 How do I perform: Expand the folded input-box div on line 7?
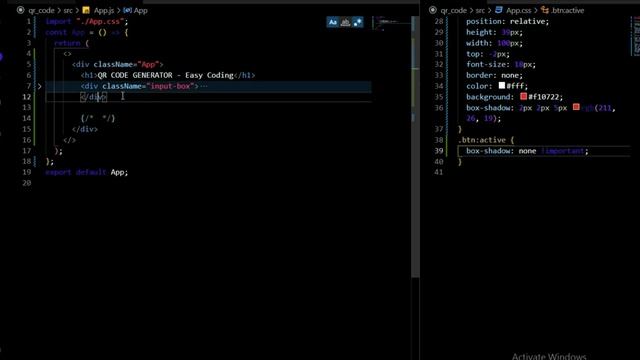[40, 86]
